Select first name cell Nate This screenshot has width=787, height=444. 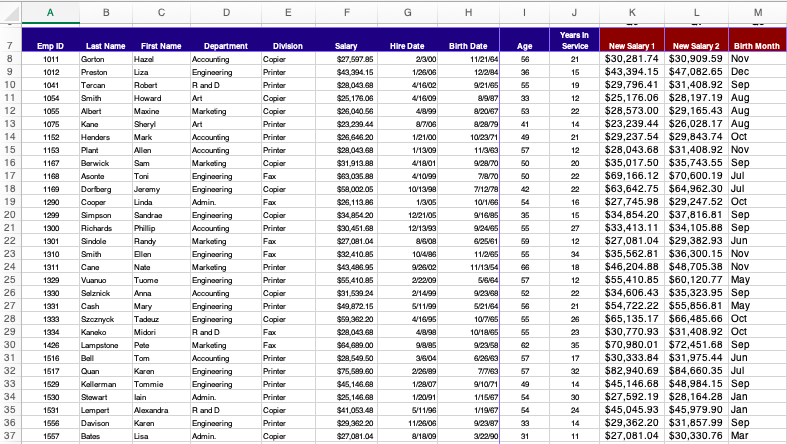(x=161, y=267)
